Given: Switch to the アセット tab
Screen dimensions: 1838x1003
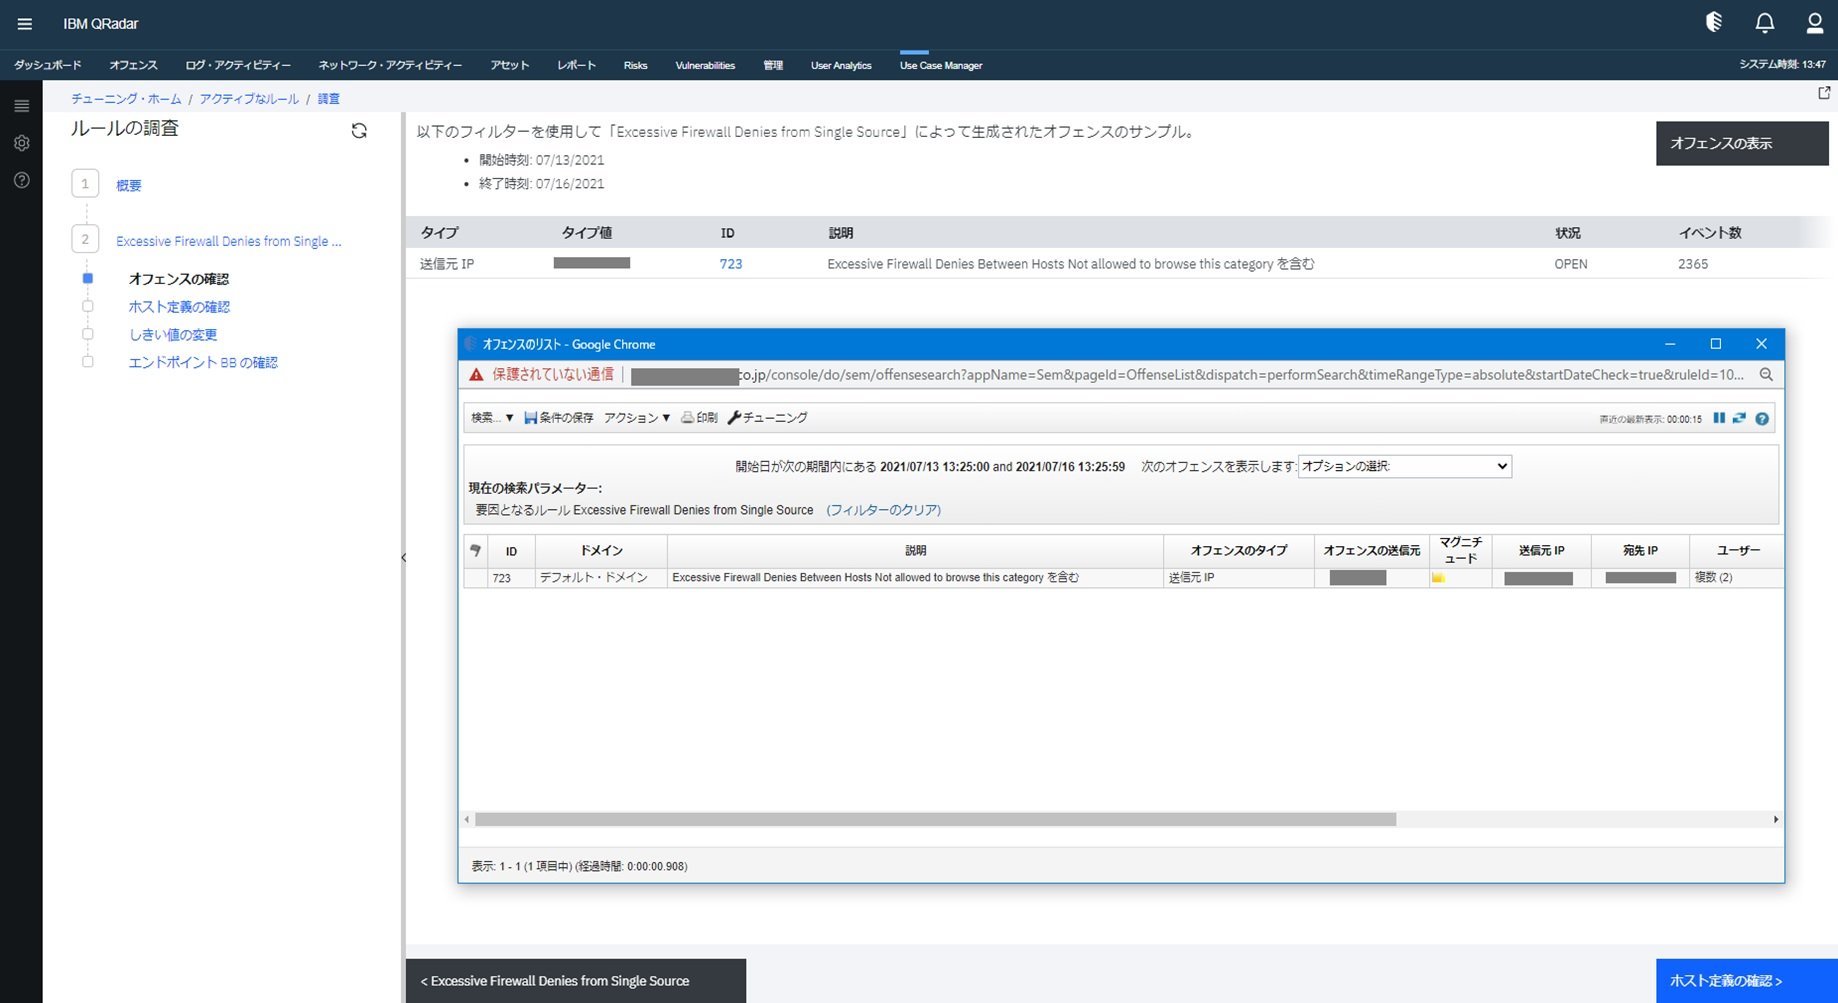Looking at the screenshot, I should [x=510, y=65].
